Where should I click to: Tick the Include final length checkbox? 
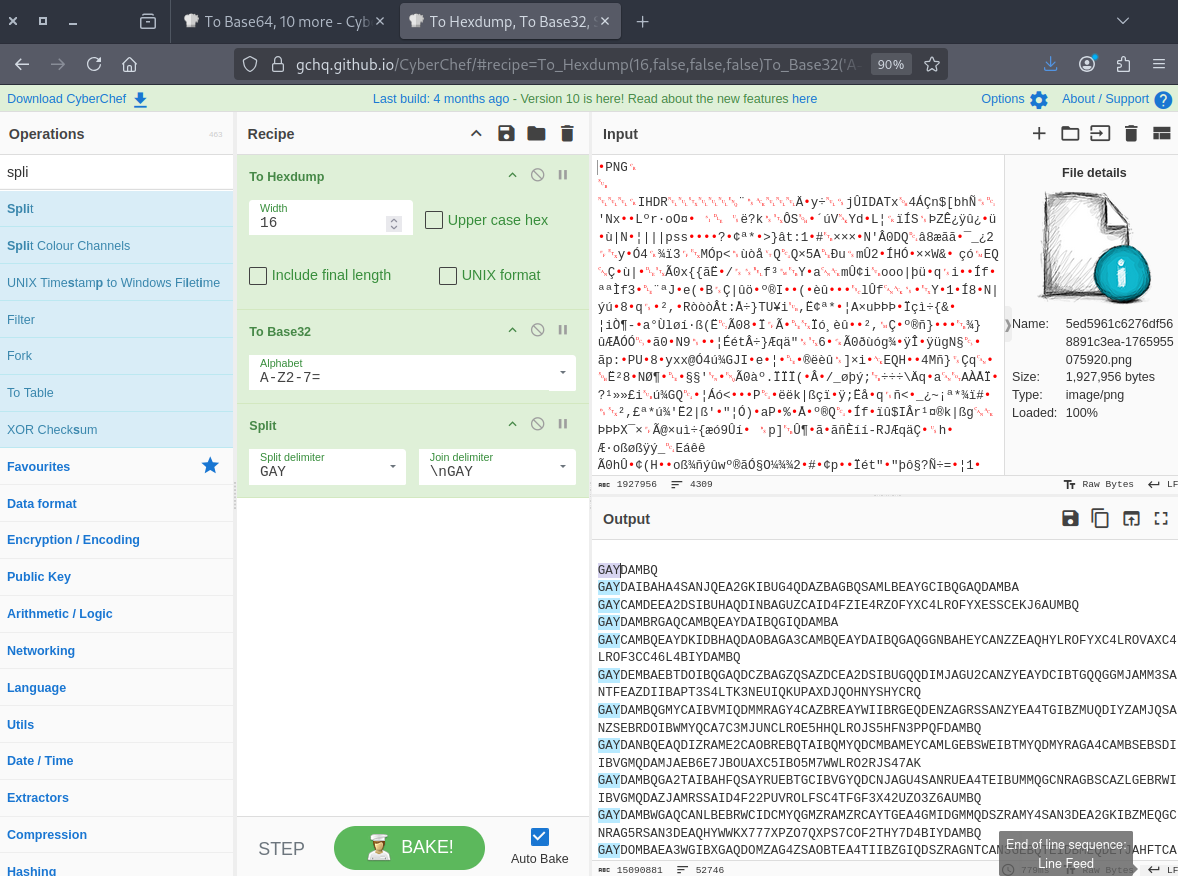coord(258,275)
